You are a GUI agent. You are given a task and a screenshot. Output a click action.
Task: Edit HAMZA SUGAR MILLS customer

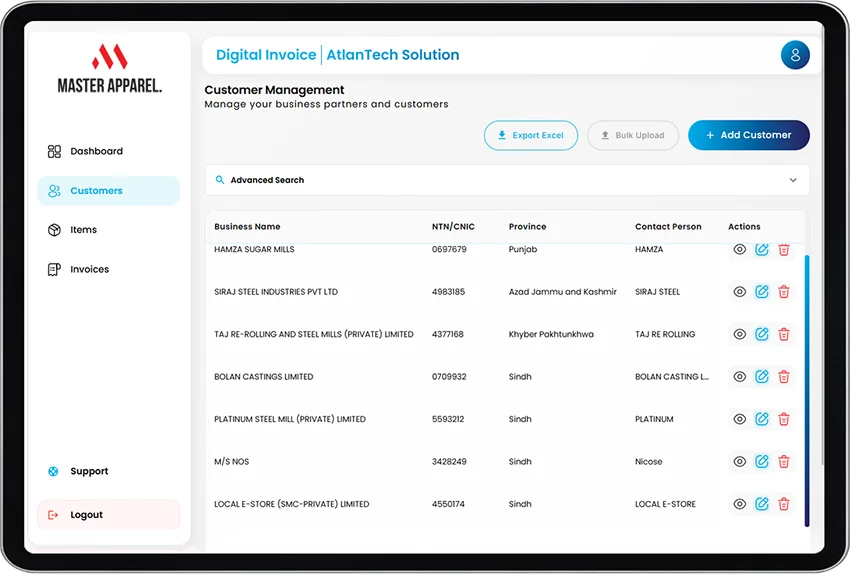coord(762,249)
